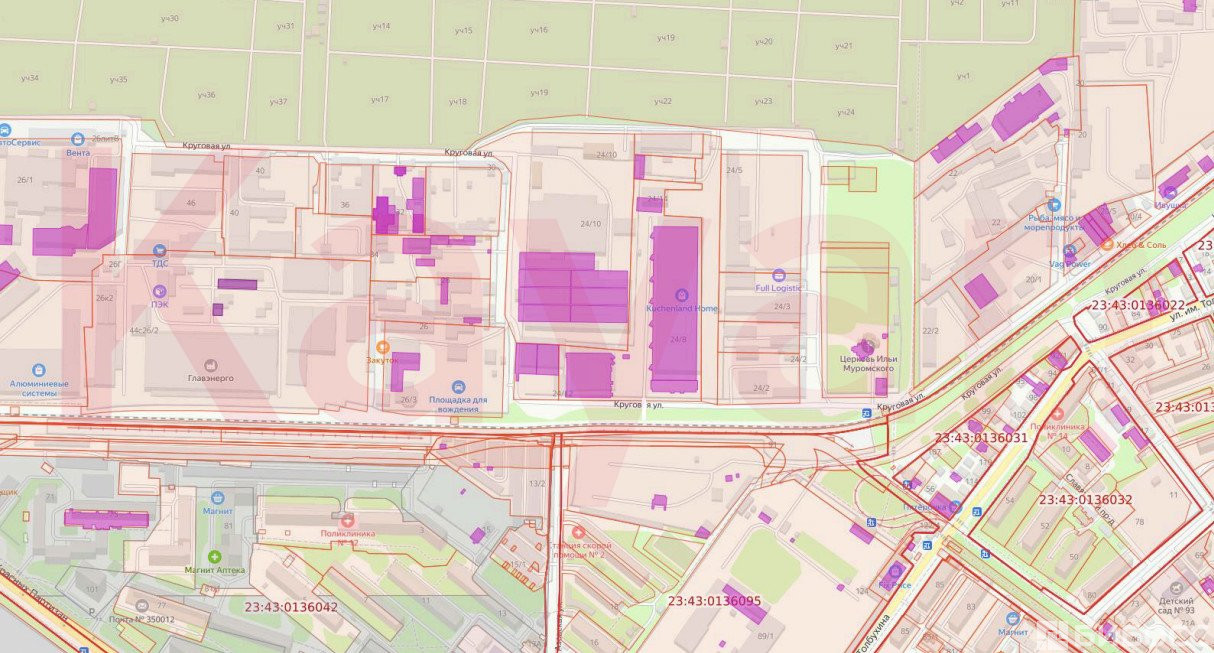Viewport: 1214px width, 653px height.
Task: Select the Full Logistic map marker
Action: click(779, 275)
